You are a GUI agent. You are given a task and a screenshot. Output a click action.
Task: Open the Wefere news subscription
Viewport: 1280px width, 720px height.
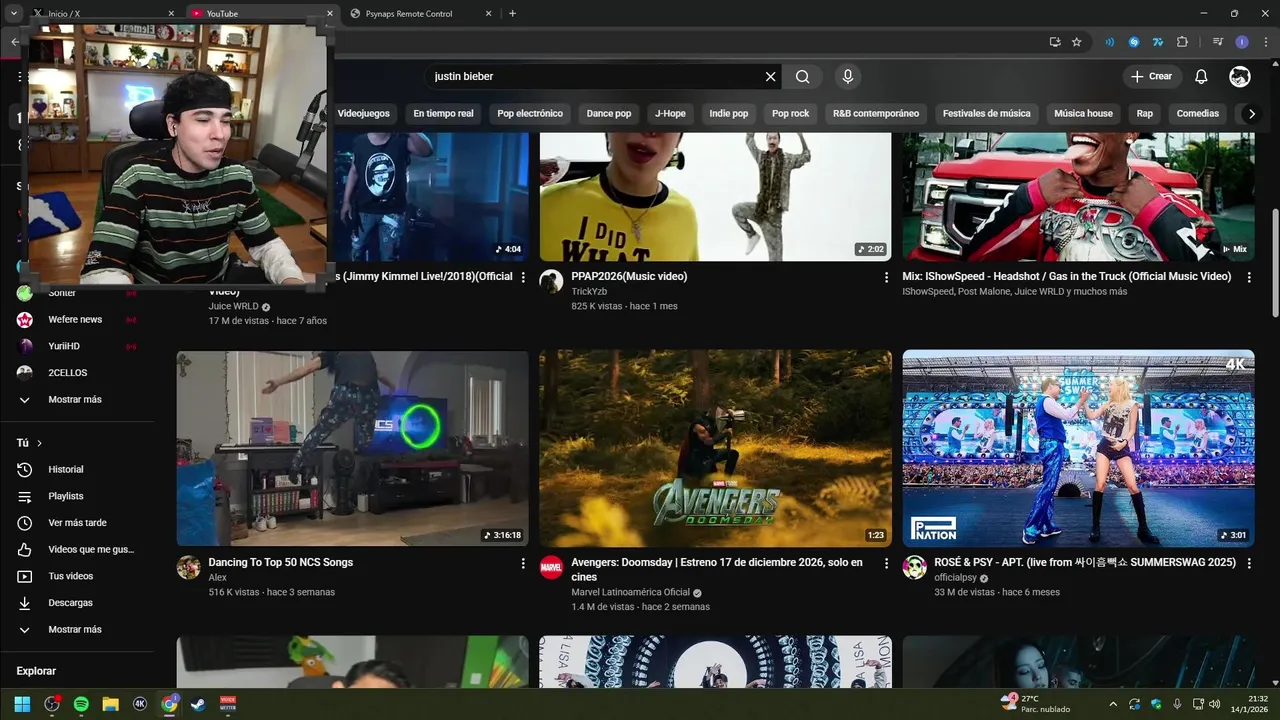(76, 320)
